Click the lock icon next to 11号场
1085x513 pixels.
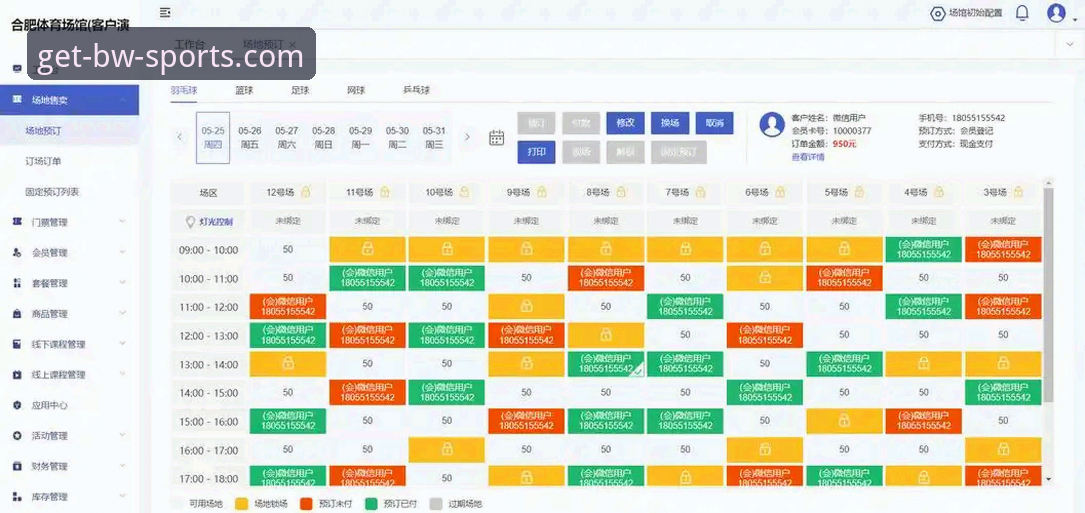(x=385, y=192)
